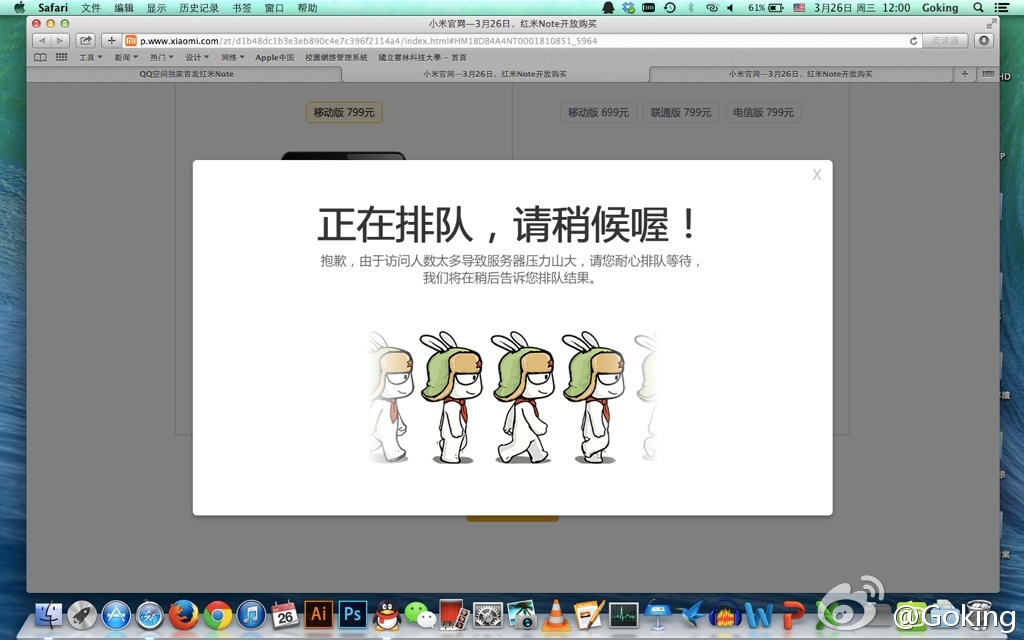Click the Reader button in the address bar
1024x640 pixels.
[x=945, y=40]
